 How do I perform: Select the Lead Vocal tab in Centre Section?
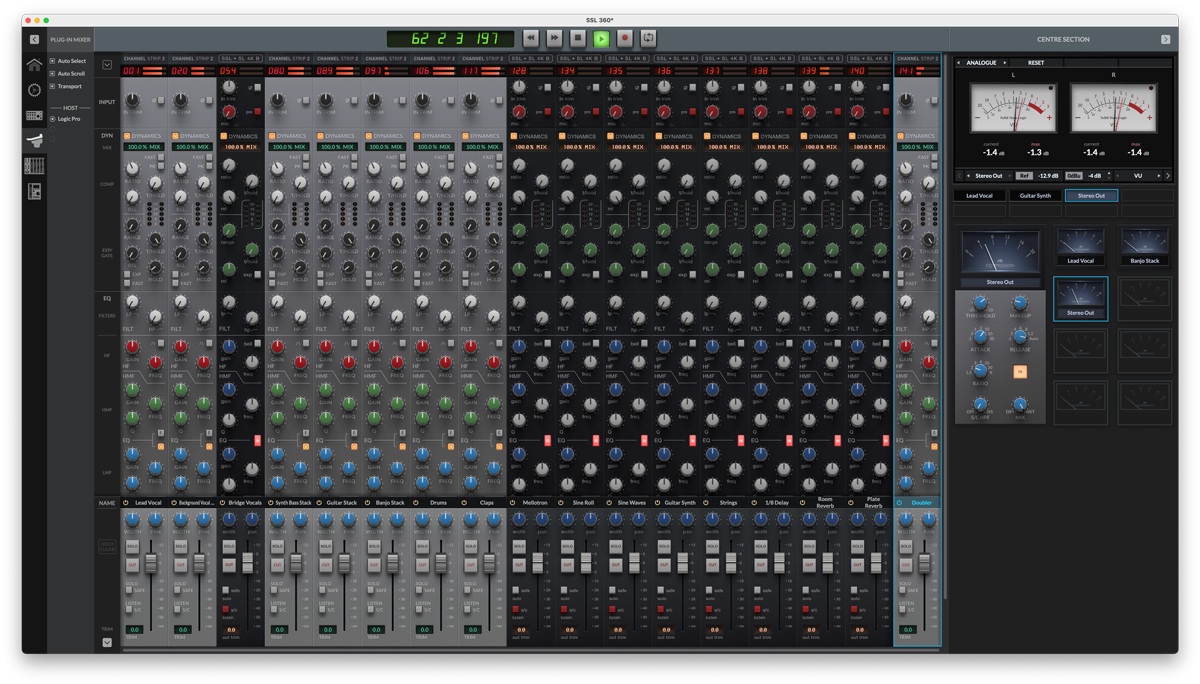coord(980,196)
